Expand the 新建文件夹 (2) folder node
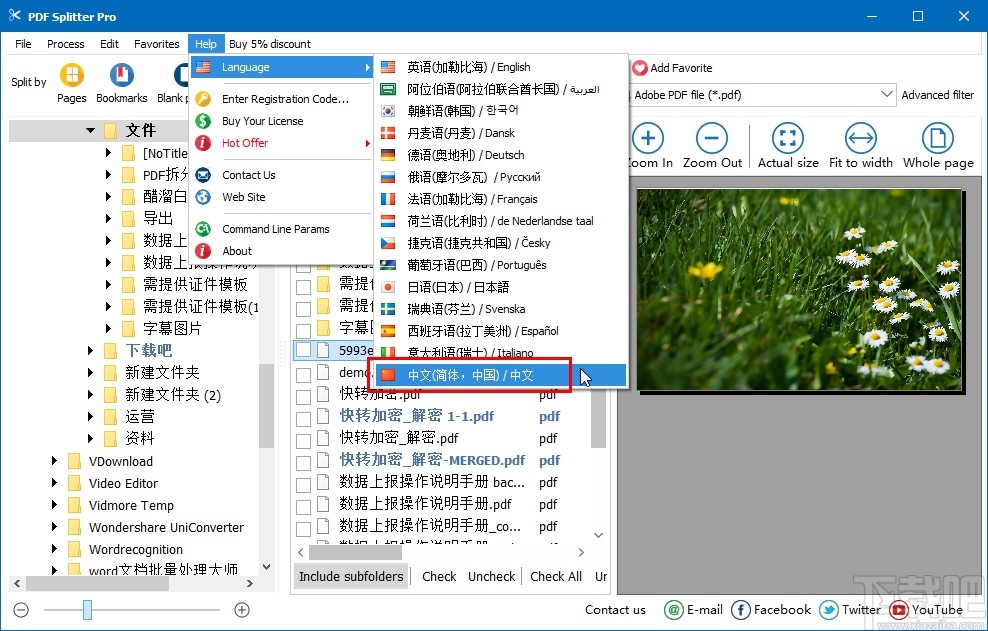This screenshot has width=988, height=631. click(91, 395)
